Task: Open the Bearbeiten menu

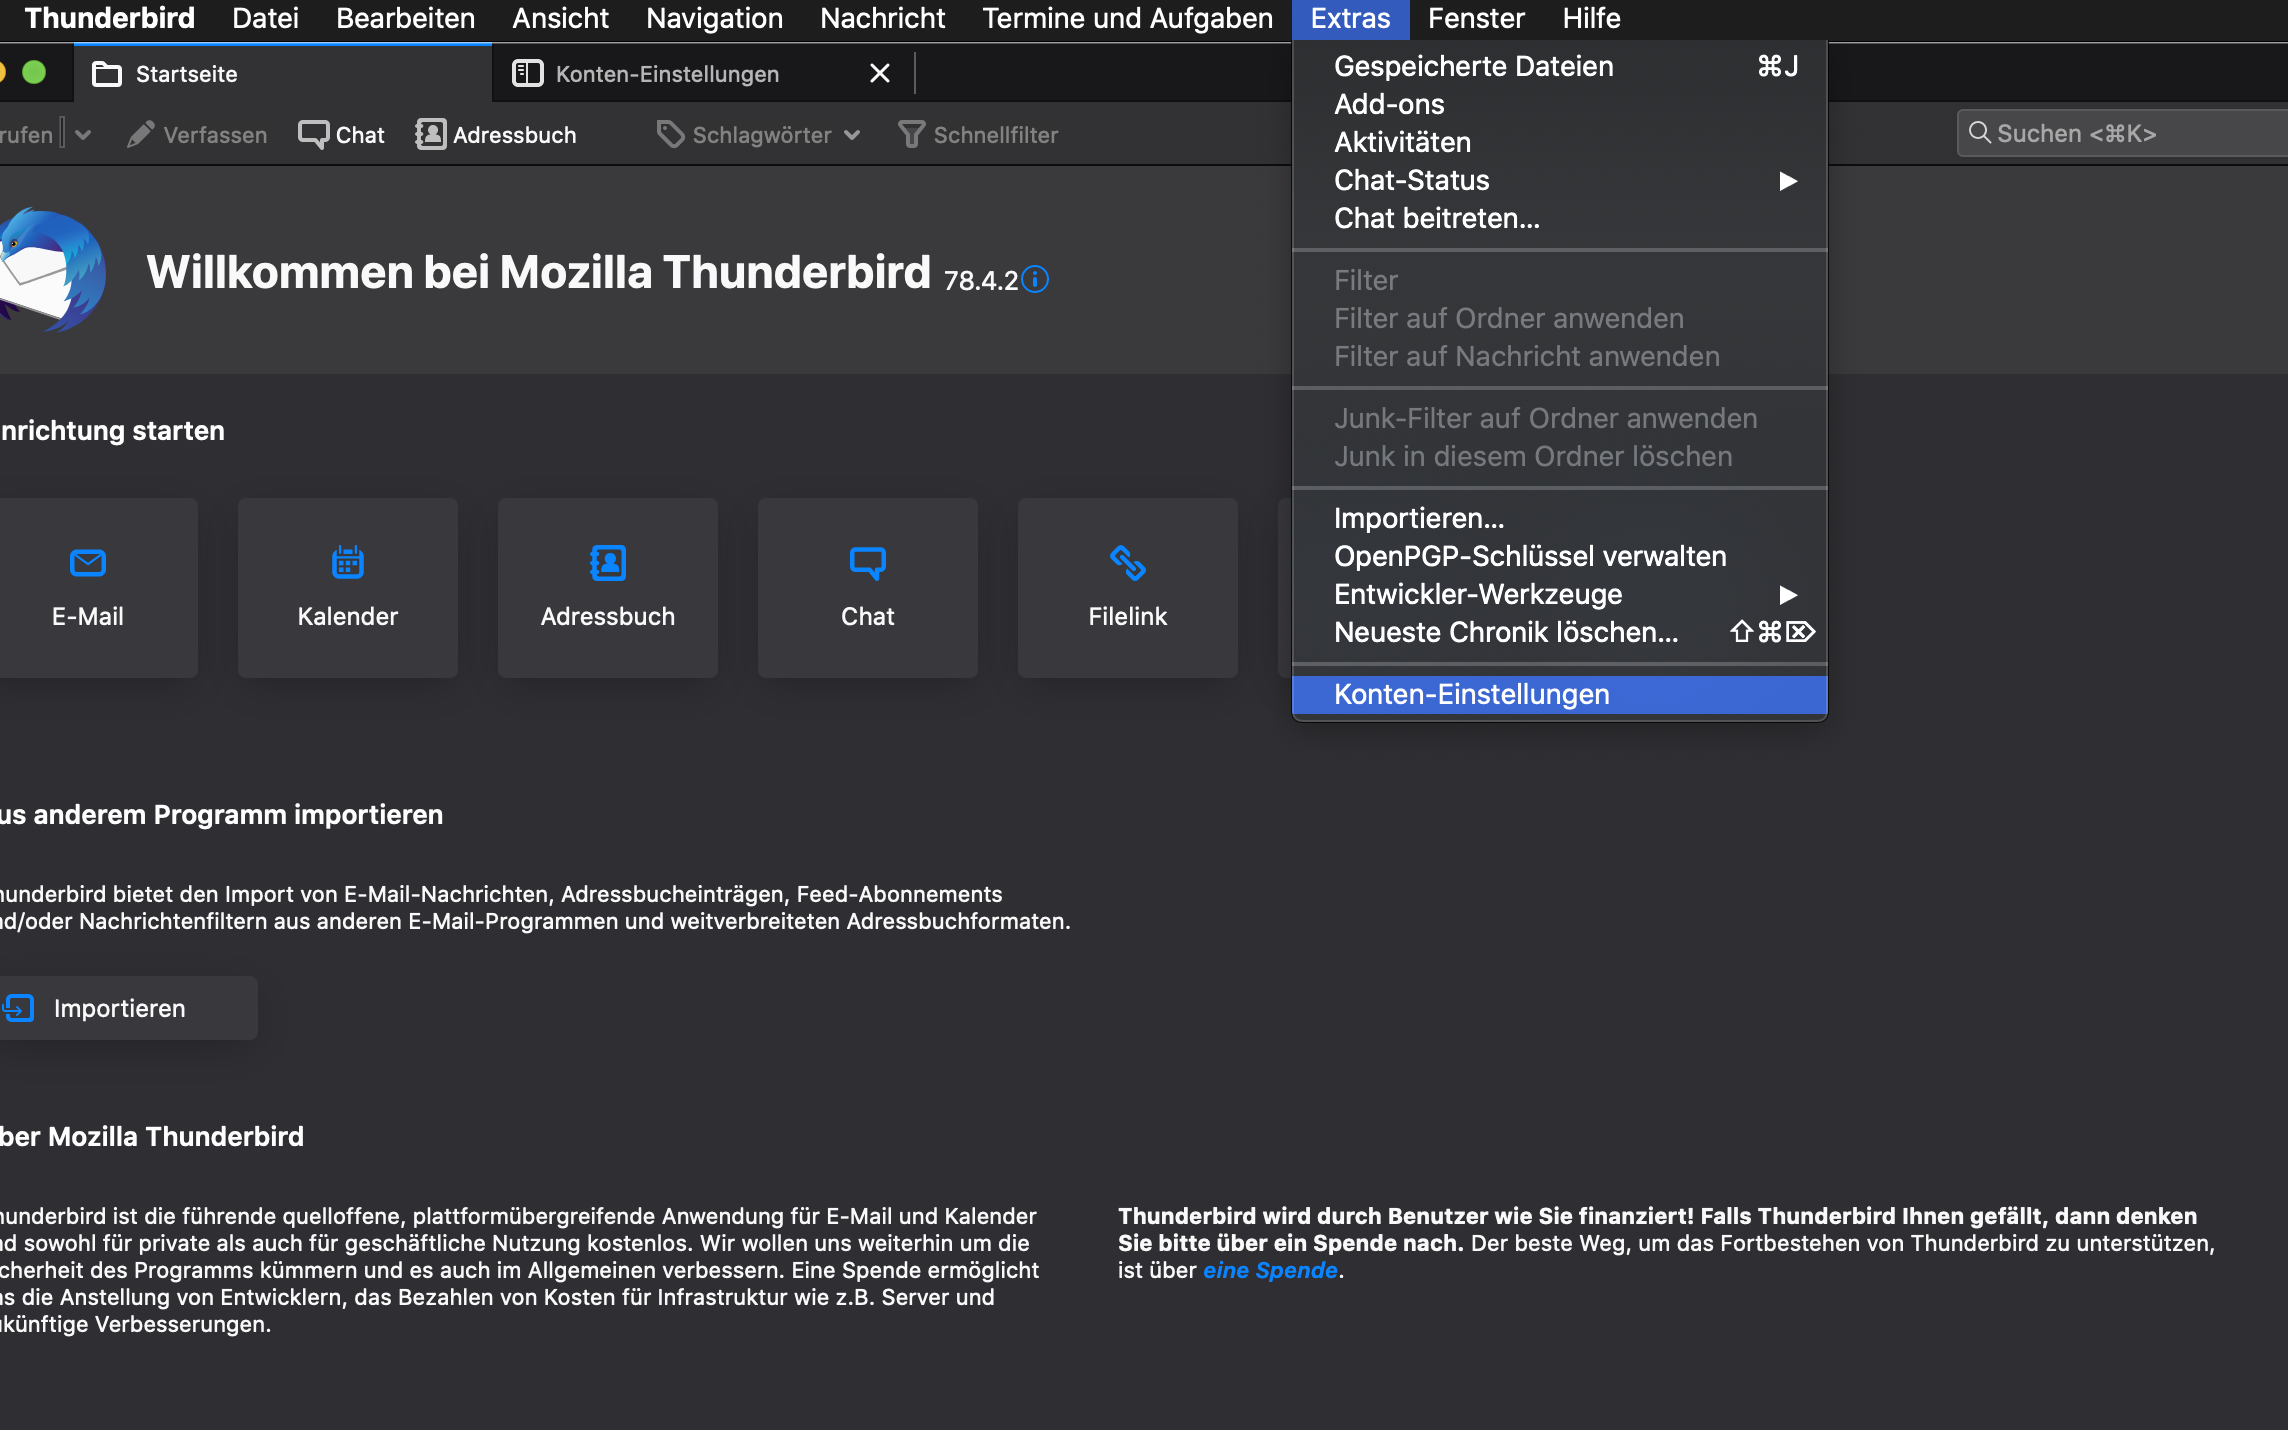Action: (x=405, y=18)
